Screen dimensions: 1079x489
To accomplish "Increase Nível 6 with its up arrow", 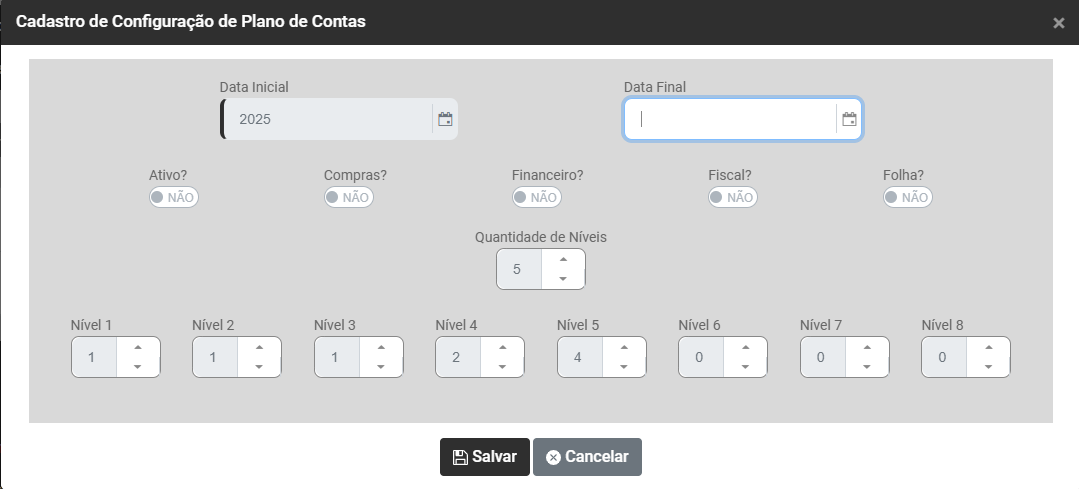I will point(745,347).
